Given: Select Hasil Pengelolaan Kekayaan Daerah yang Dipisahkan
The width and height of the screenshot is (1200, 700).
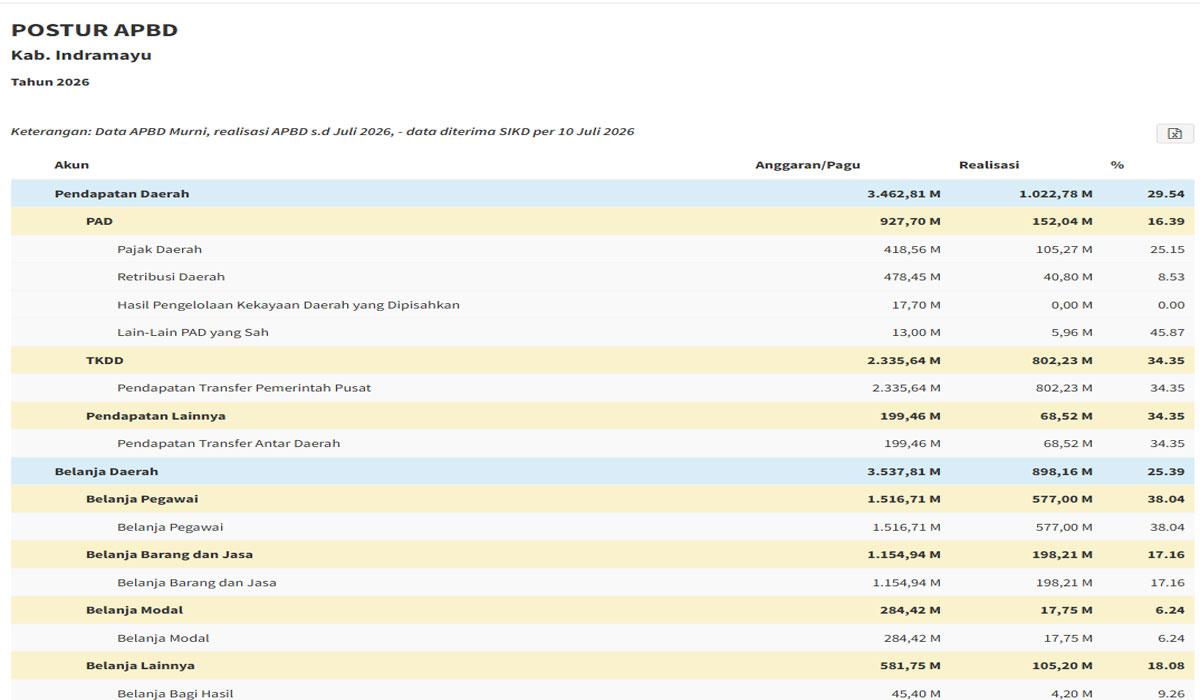Looking at the screenshot, I should (x=603, y=305).
